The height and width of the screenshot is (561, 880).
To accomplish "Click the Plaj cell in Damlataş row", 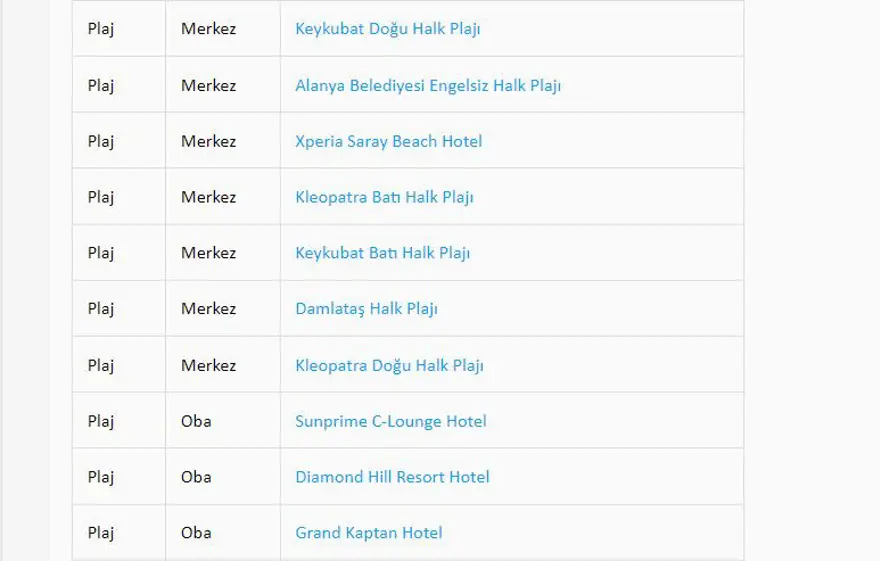I will (x=100, y=309).
